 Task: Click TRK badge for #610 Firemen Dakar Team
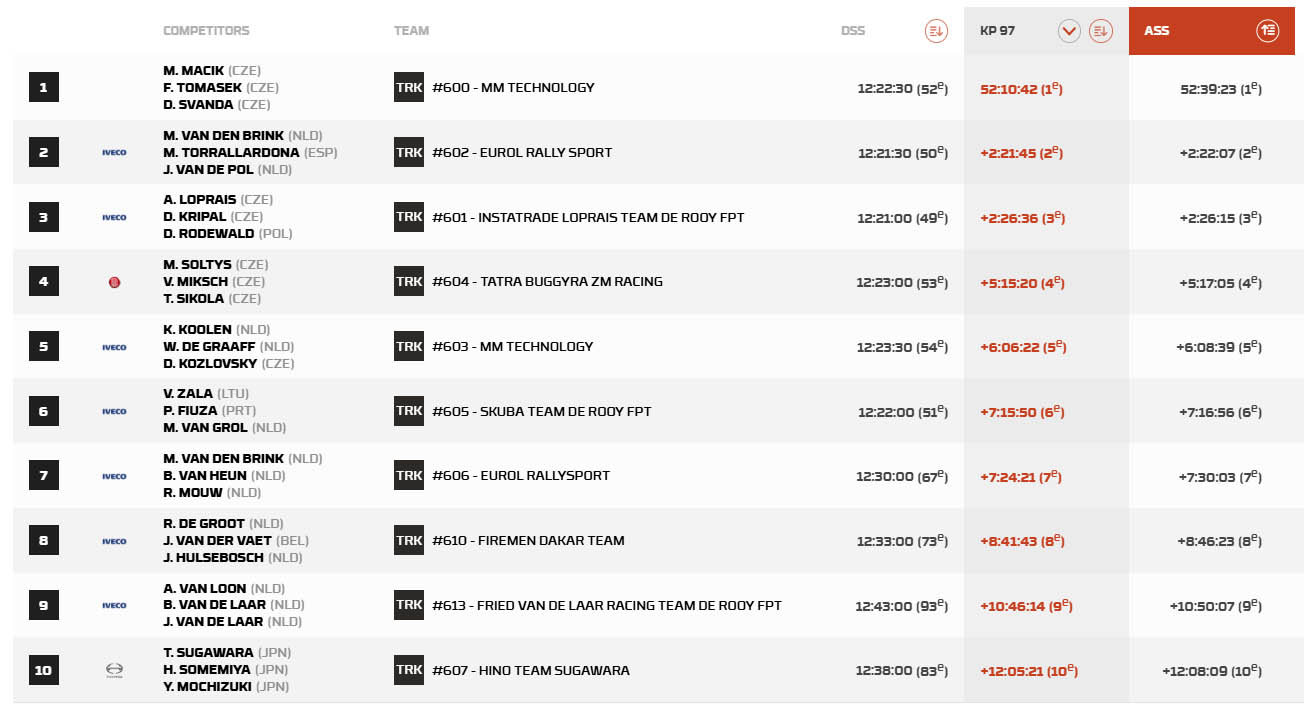(409, 540)
